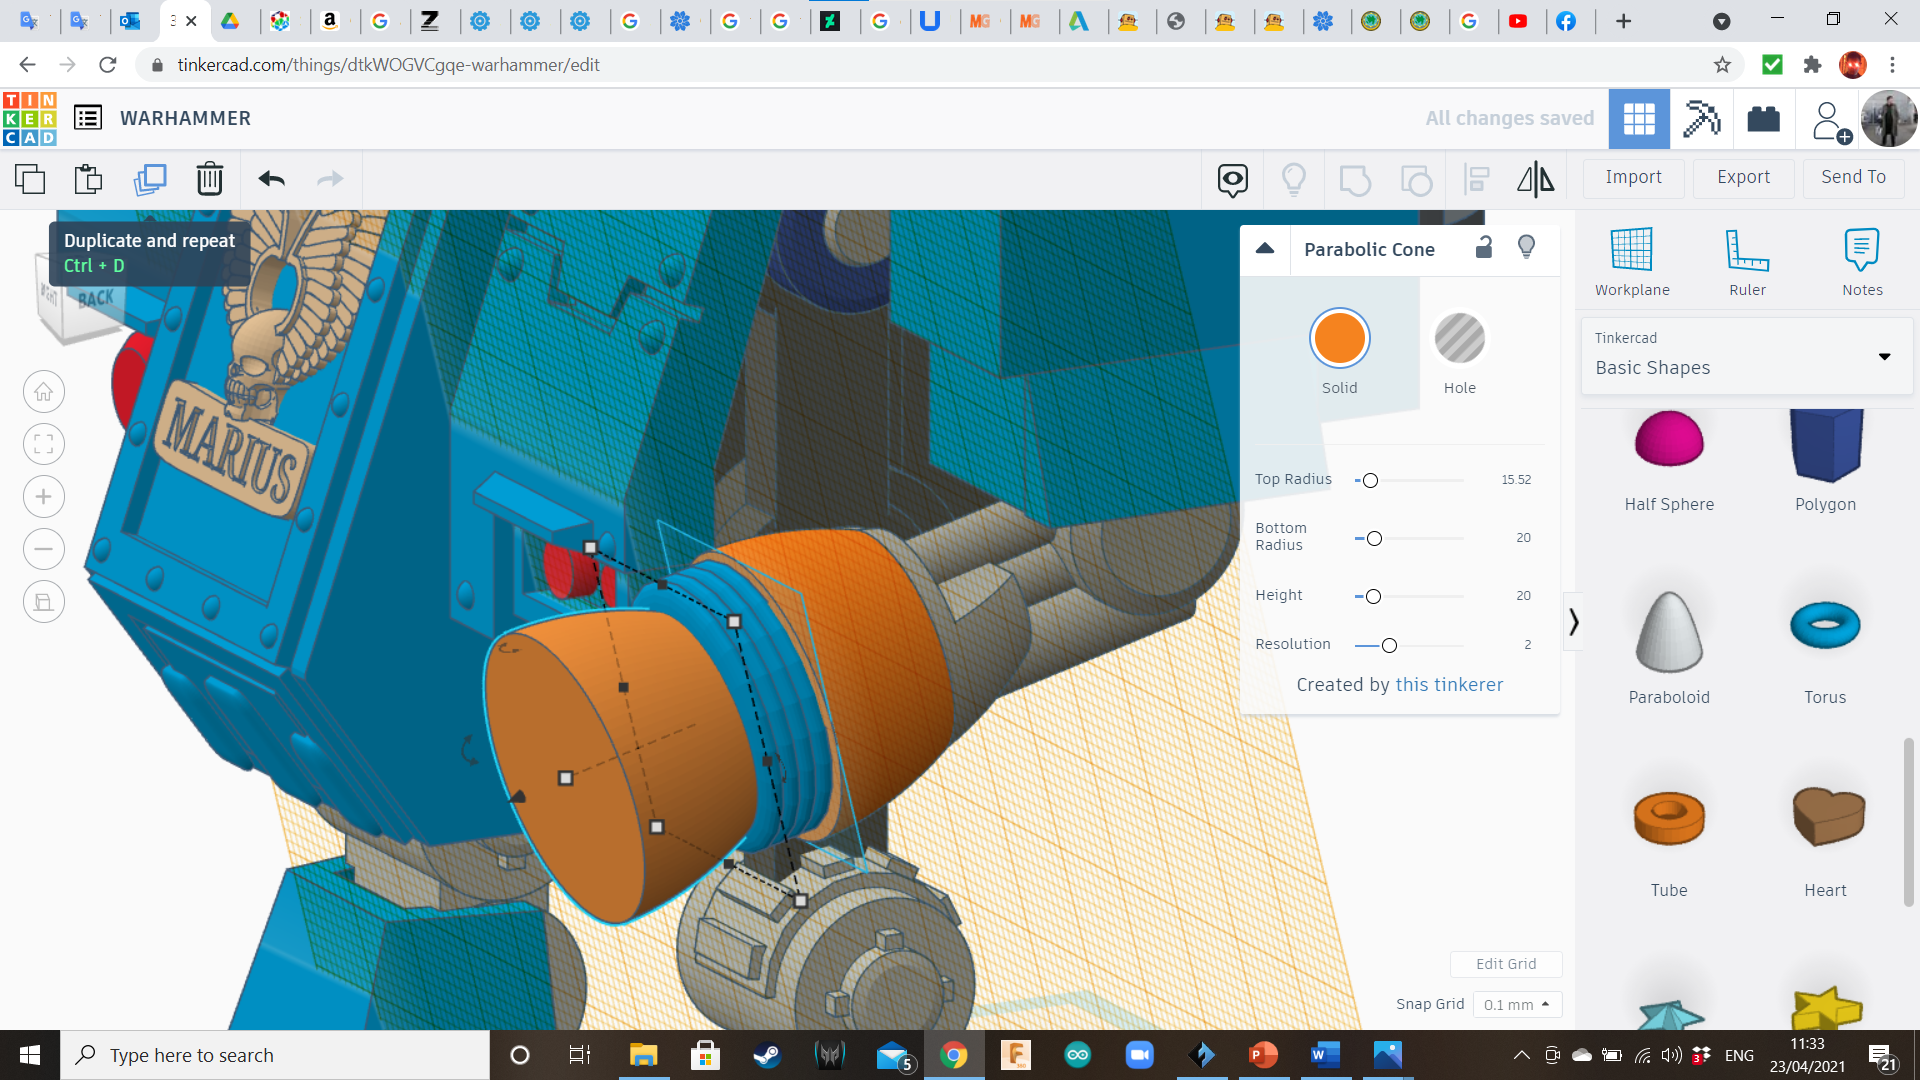Screen dimensions: 1920x1080
Task: Bookmark this page with the star
Action: click(x=1722, y=65)
